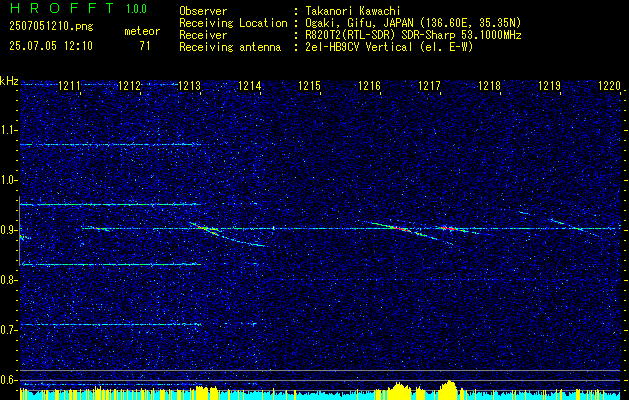The image size is (629, 400).
Task: Click the Receiving antenna label
Action: coord(230,47)
